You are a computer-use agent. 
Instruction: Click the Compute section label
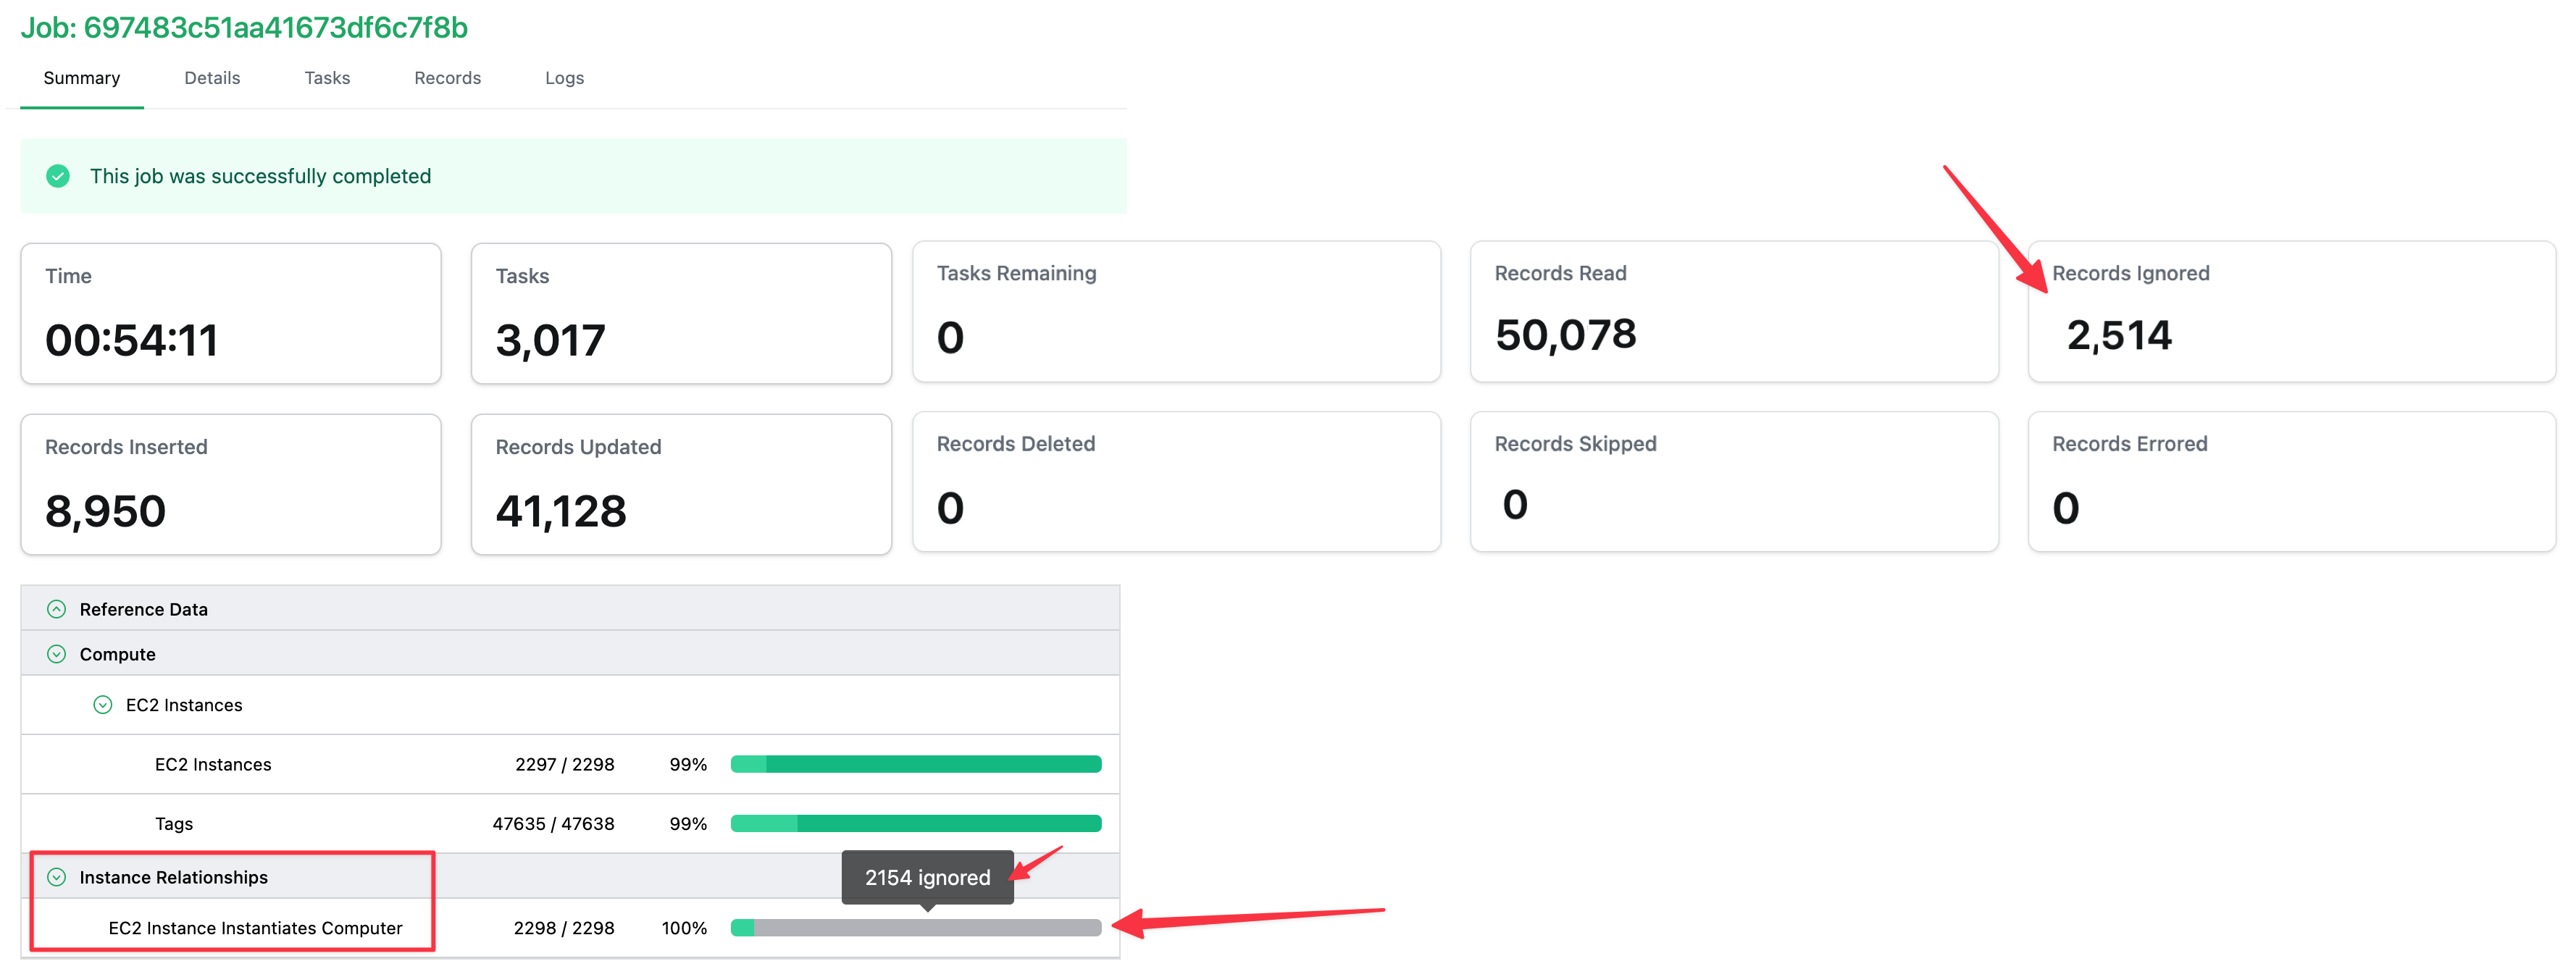coord(118,654)
